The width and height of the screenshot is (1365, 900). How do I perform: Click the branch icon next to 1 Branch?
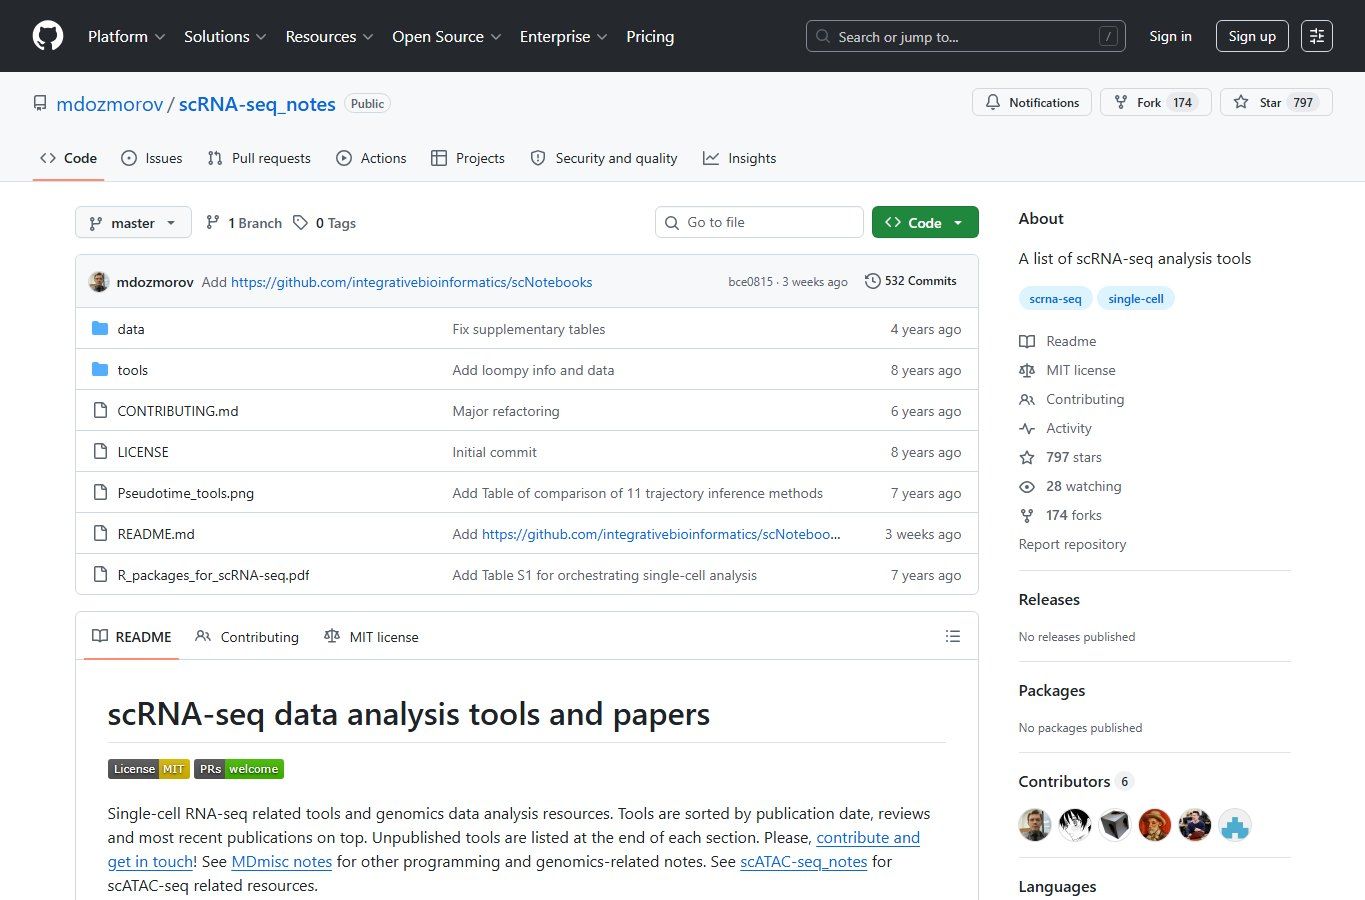(212, 223)
